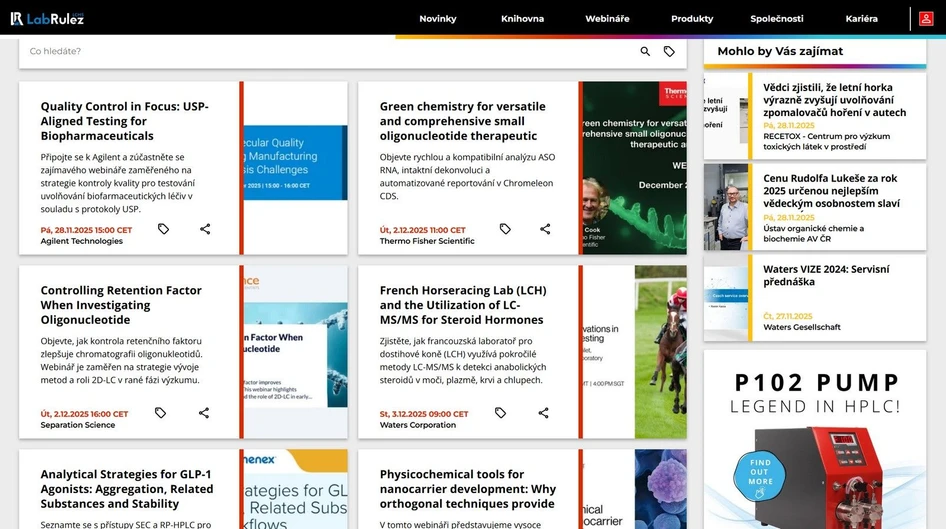Open the Kariéra navigation link
This screenshot has height=529, width=946.
click(x=861, y=19)
